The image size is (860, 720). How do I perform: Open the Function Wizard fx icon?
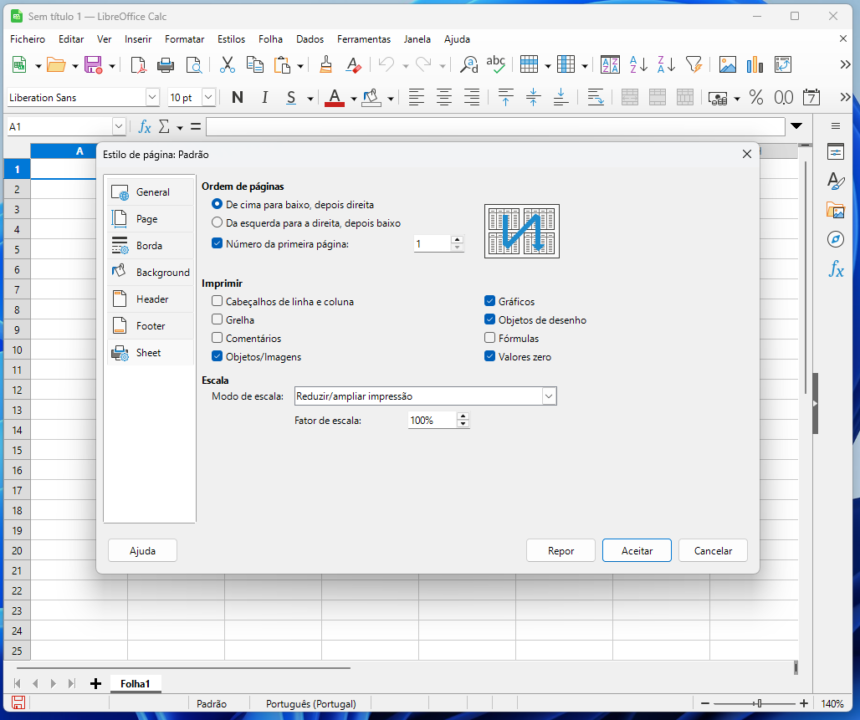click(145, 127)
